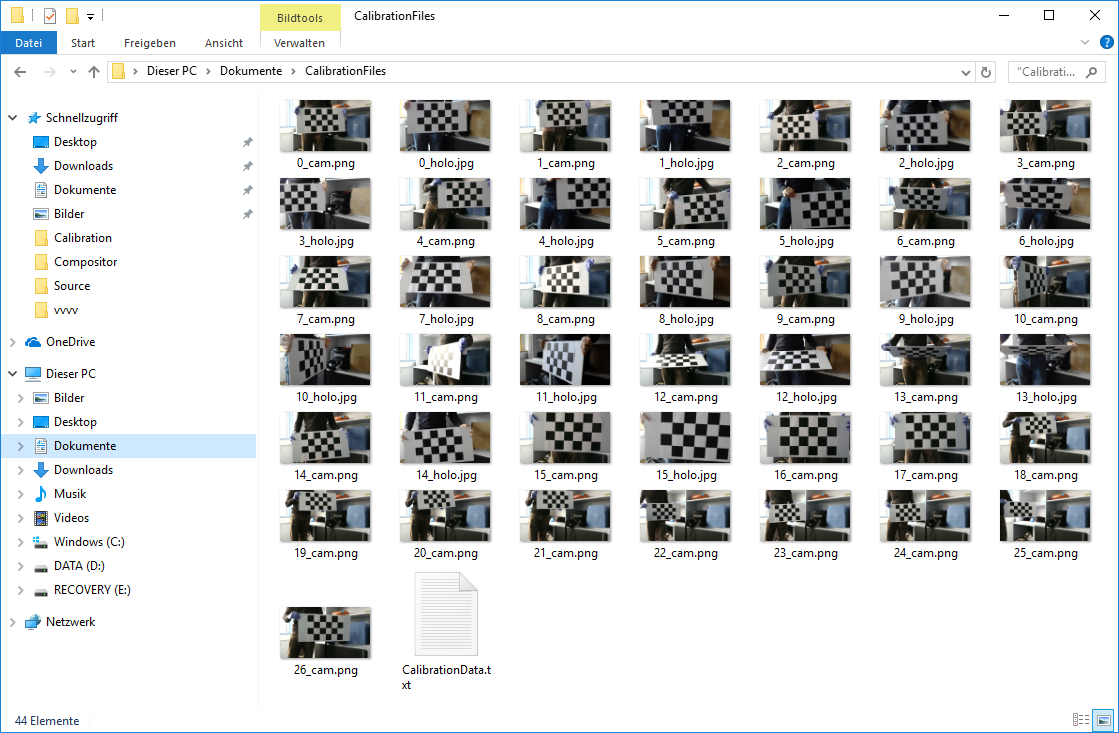Open RECOVERY (E:) drive

[x=92, y=590]
